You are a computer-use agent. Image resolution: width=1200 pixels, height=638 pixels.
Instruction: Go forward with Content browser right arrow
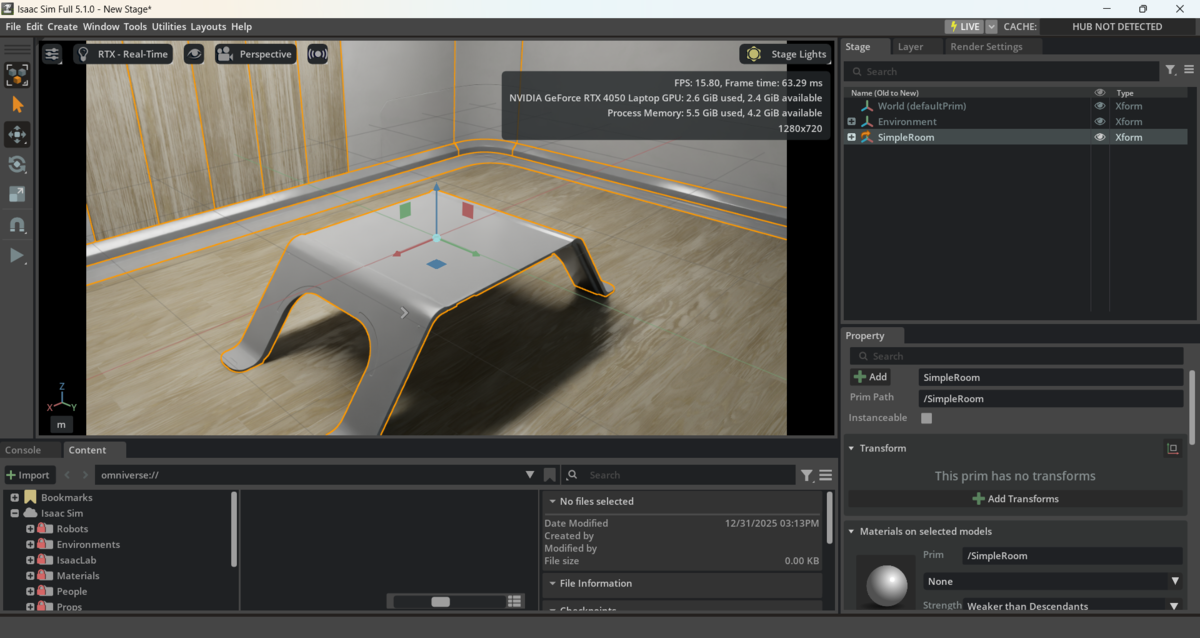[x=86, y=475]
